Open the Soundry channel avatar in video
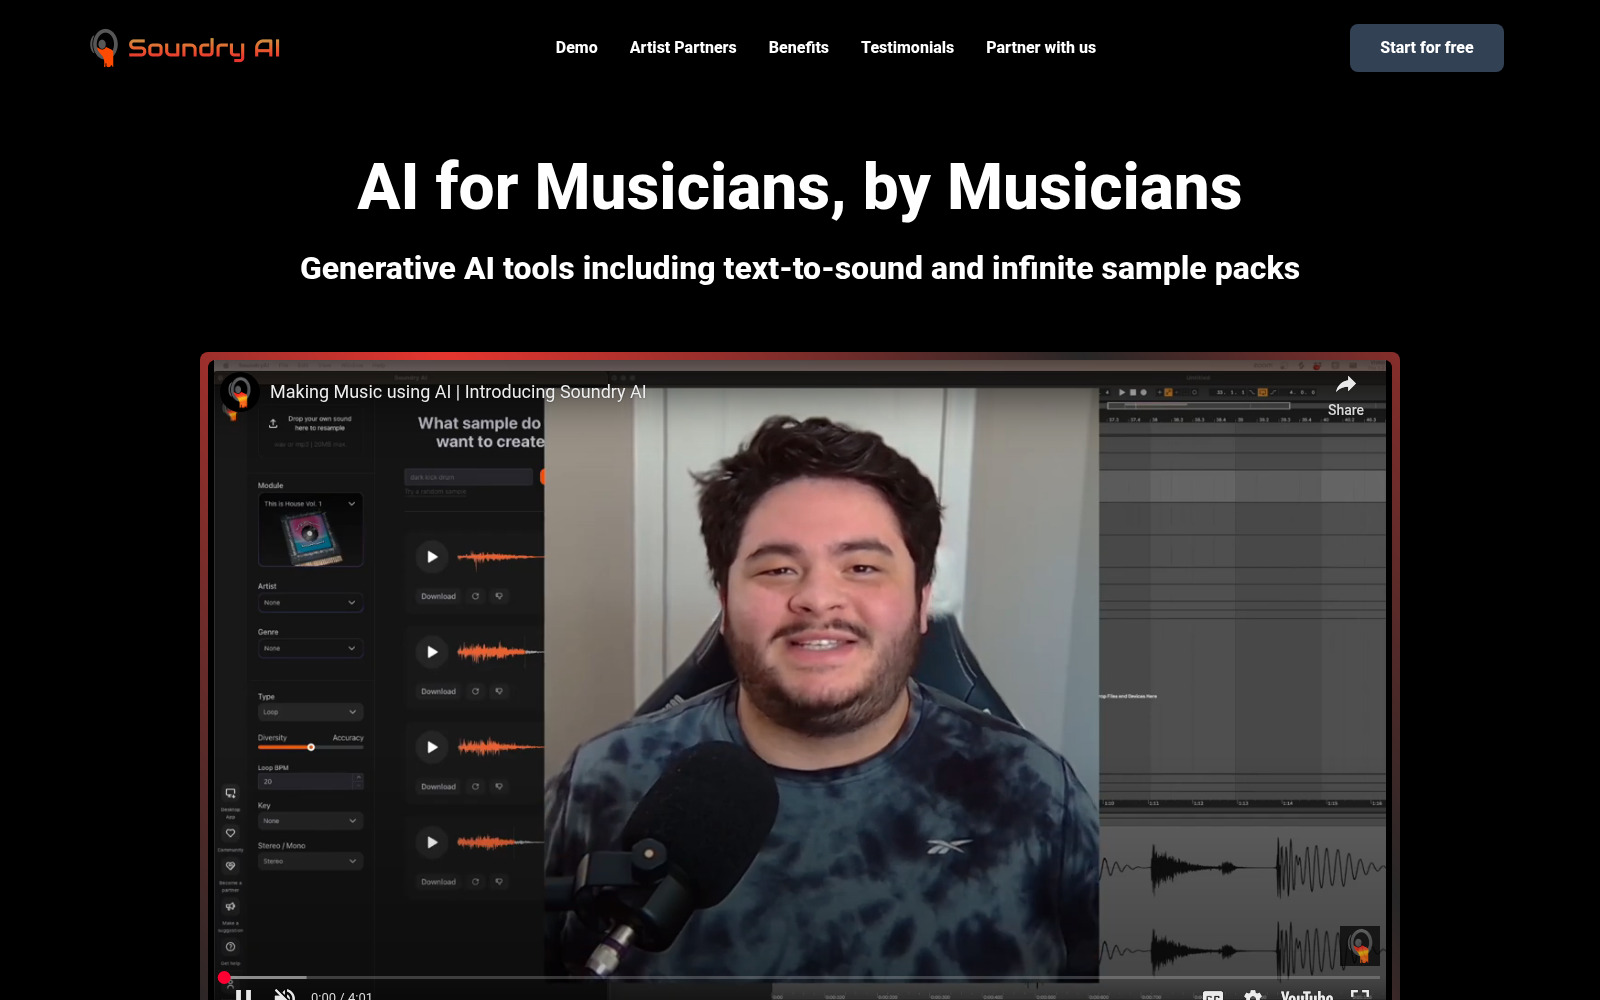 [x=240, y=391]
